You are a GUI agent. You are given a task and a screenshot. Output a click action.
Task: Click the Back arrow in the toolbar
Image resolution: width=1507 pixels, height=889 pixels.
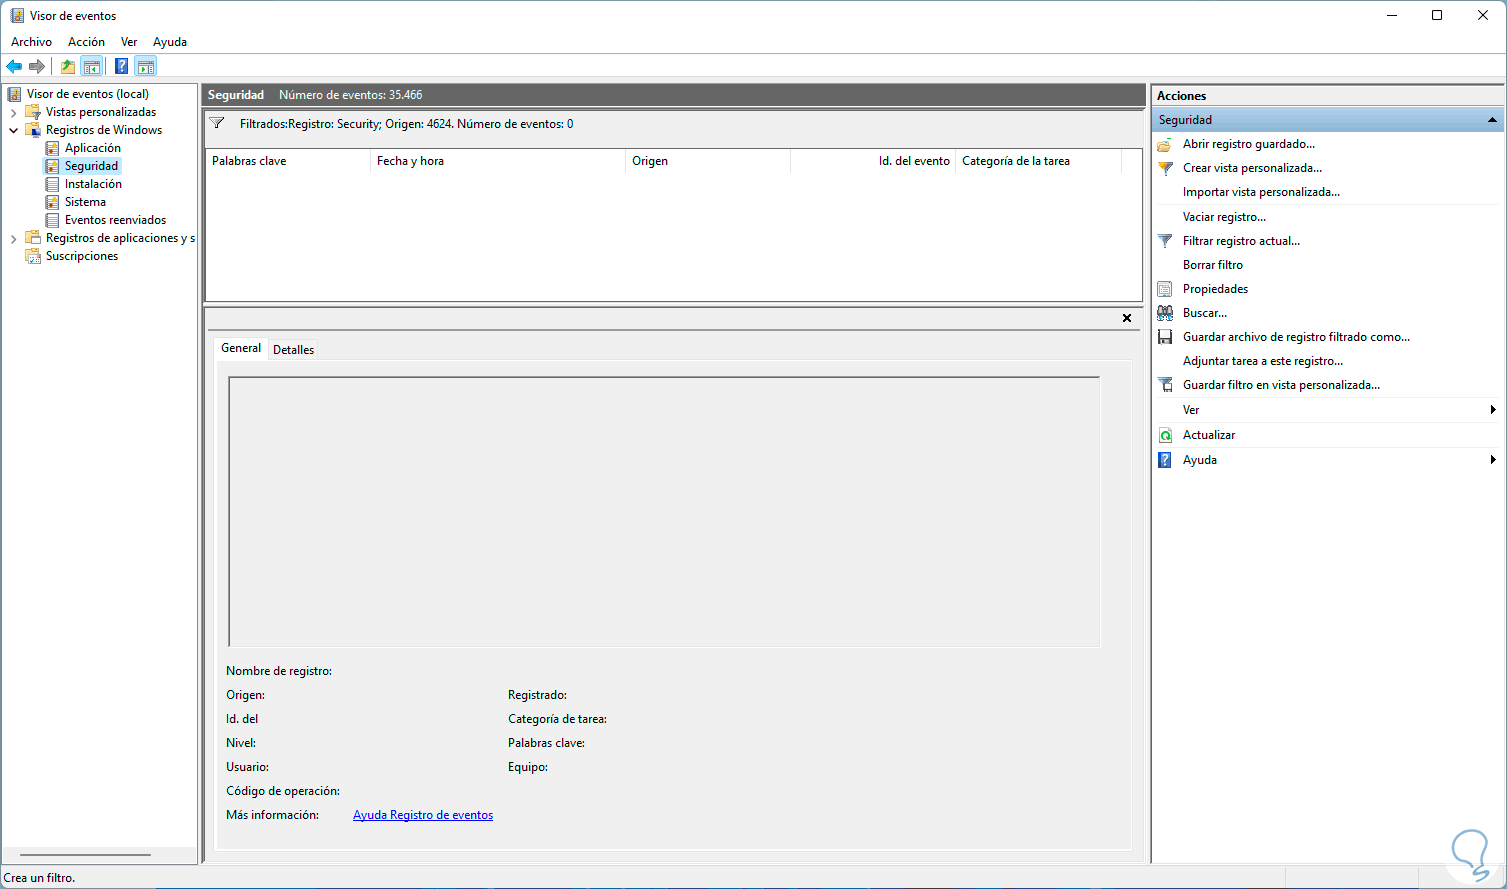pyautogui.click(x=14, y=67)
